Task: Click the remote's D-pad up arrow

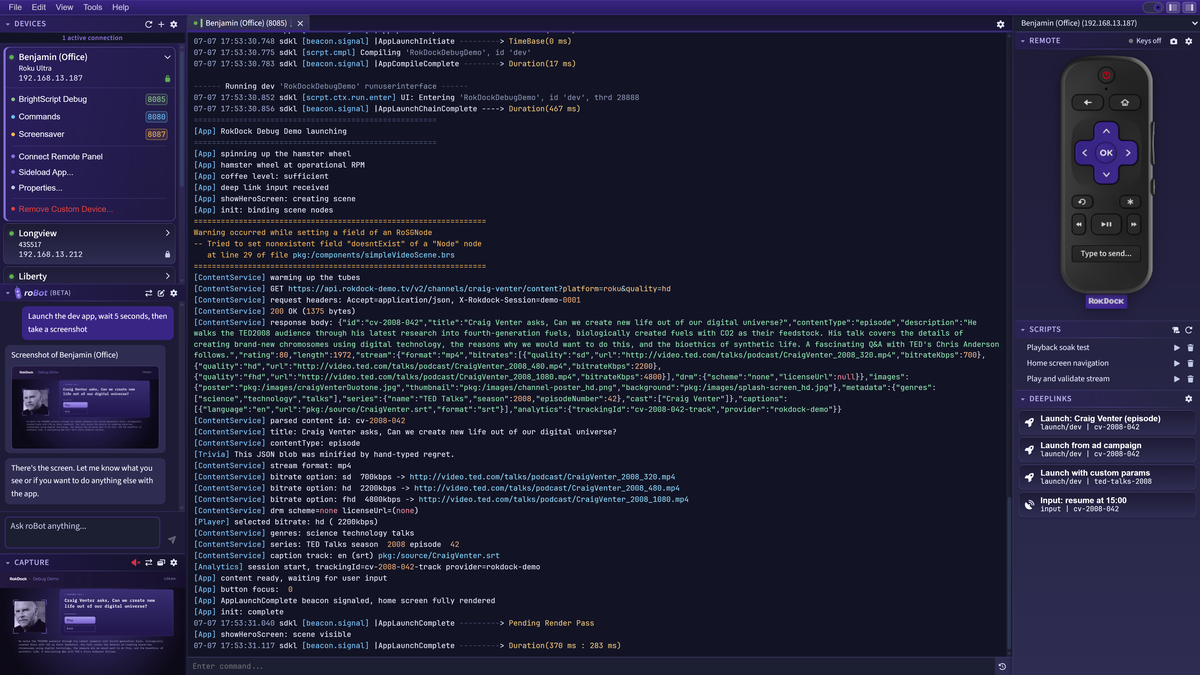Action: coord(1106,130)
